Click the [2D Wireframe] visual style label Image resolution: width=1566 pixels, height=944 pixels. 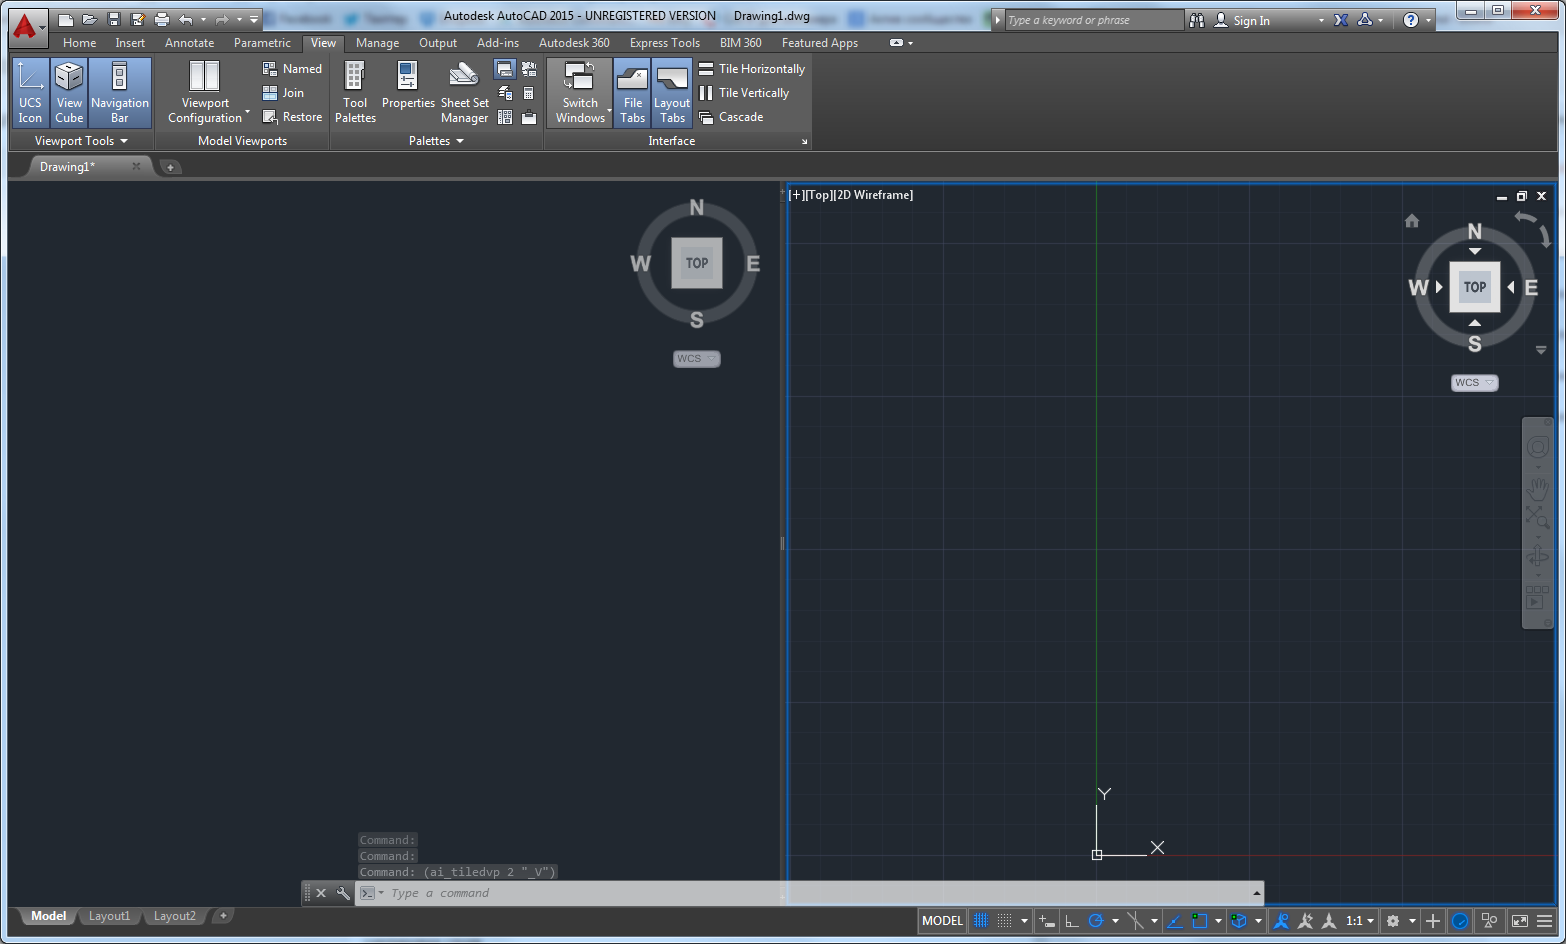click(874, 195)
